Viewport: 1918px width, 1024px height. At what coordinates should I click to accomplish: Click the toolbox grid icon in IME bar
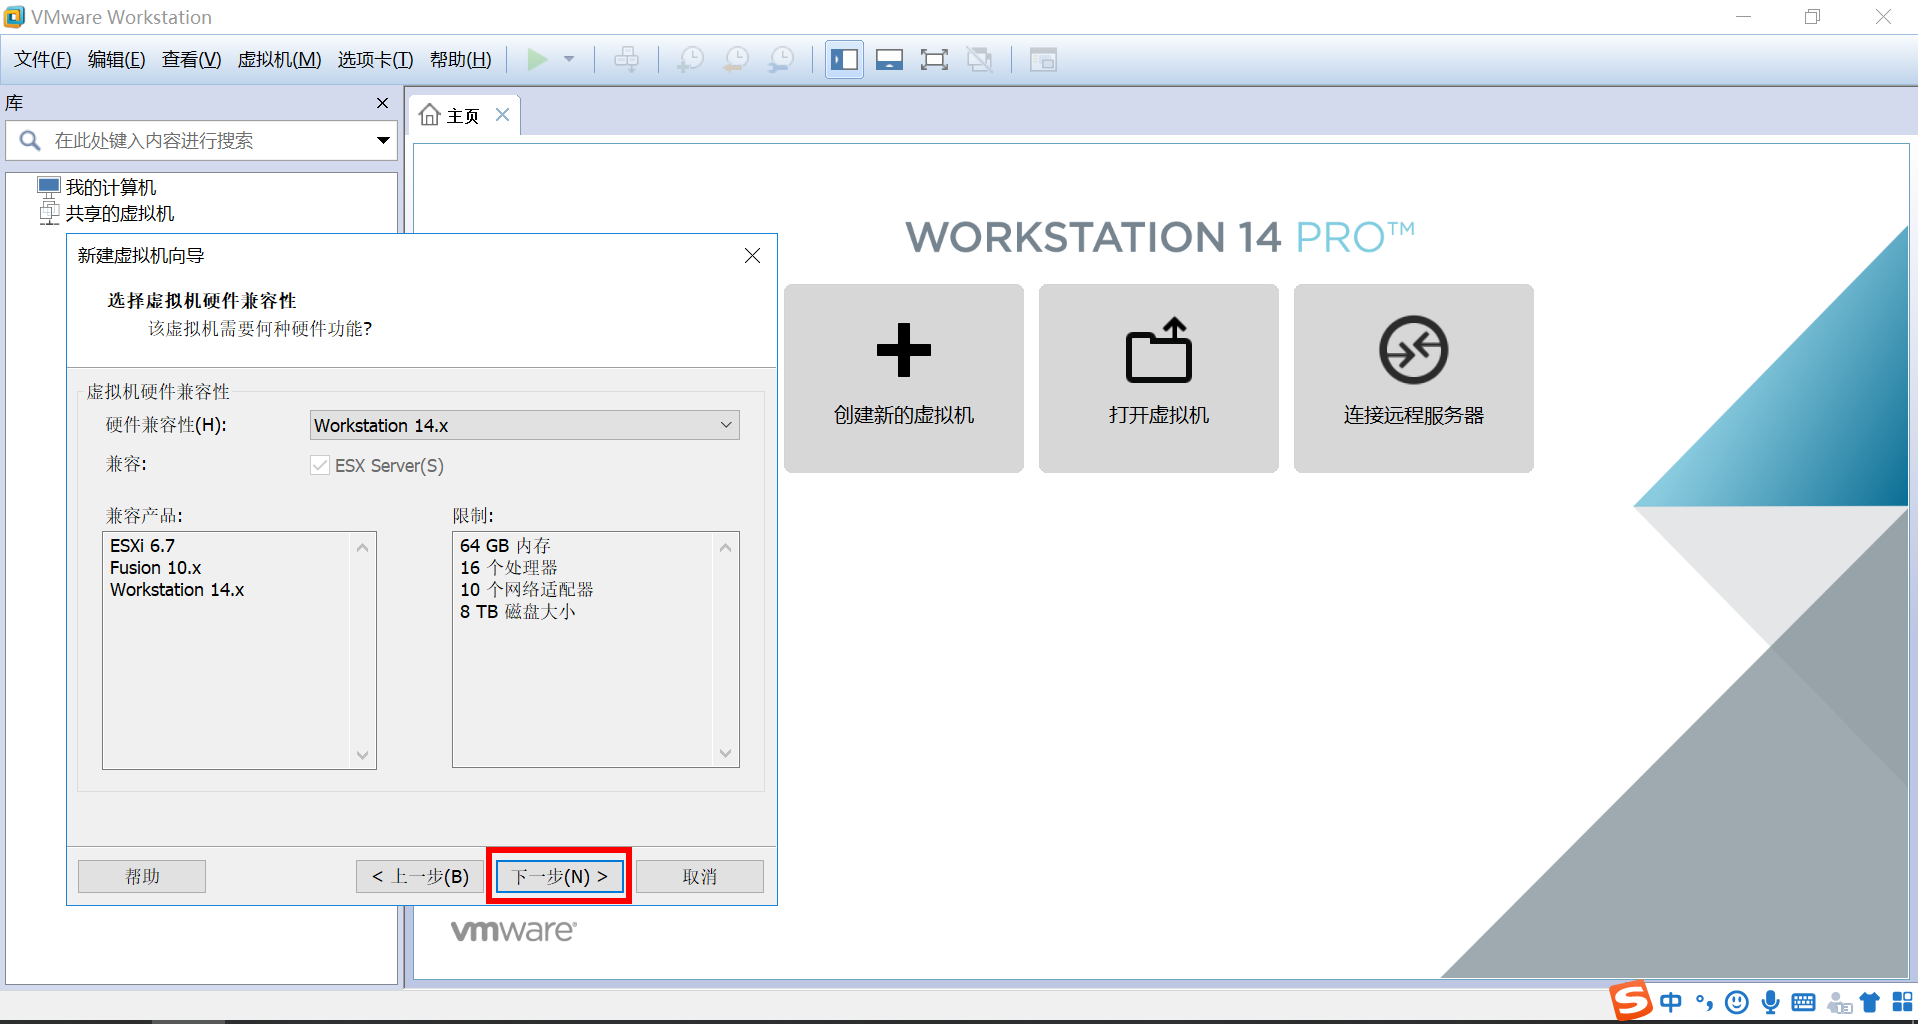coord(1902,1002)
